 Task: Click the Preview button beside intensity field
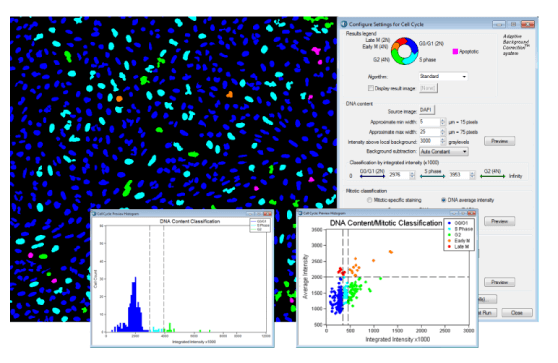click(499, 141)
